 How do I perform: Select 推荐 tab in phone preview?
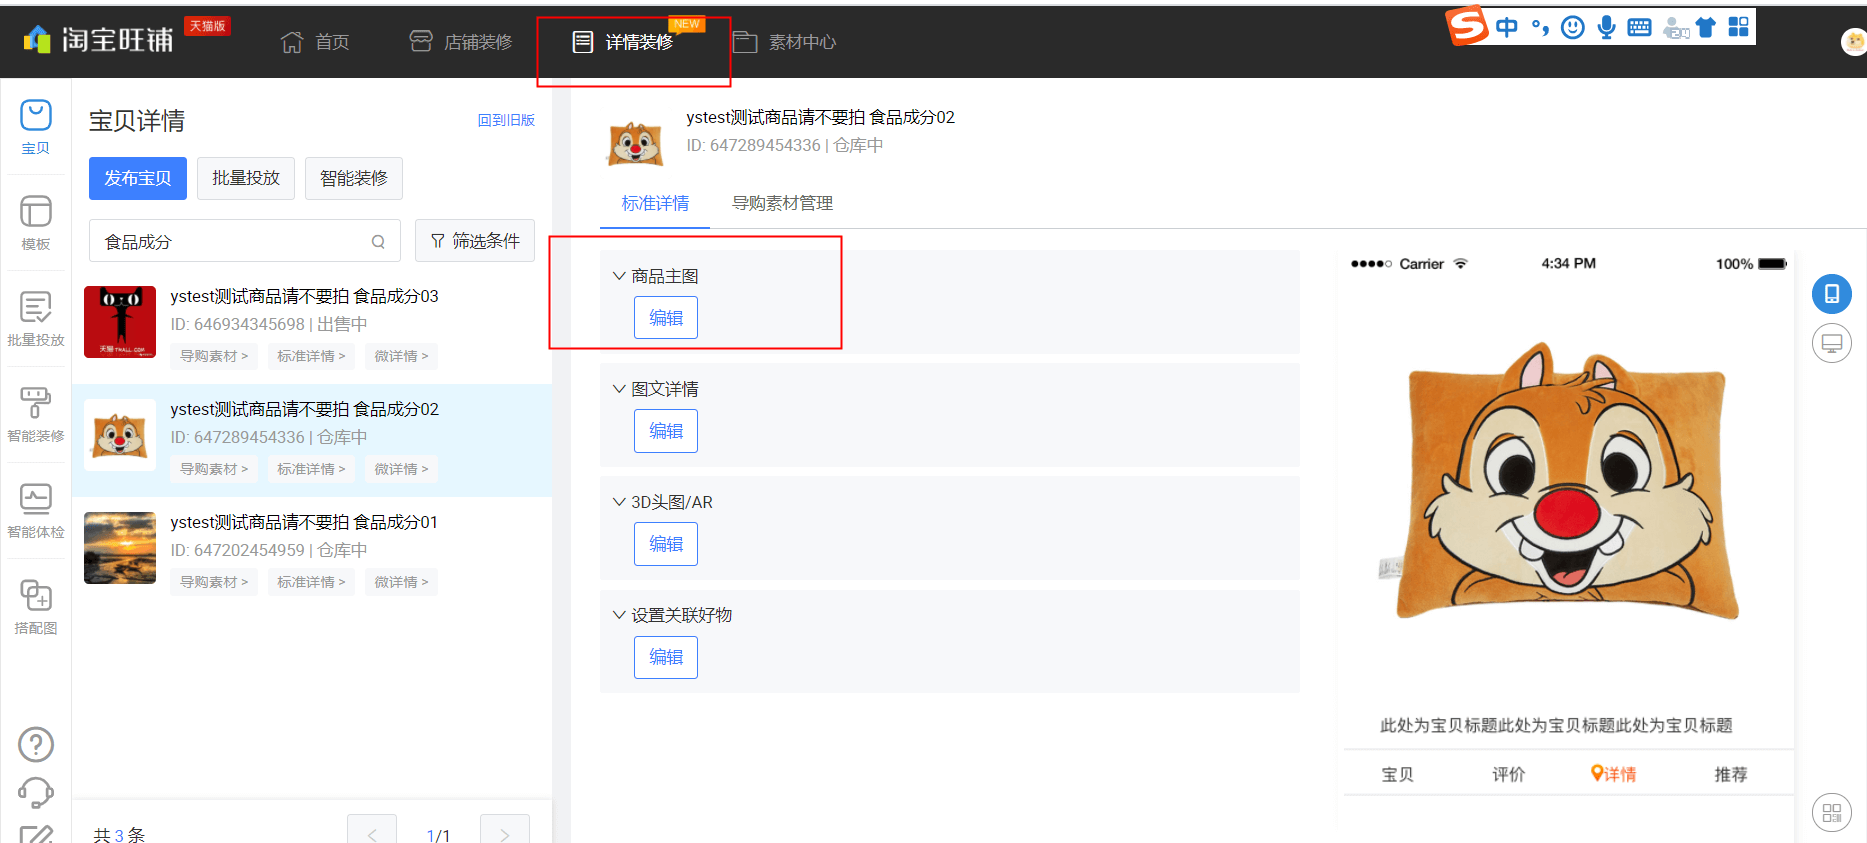click(1730, 774)
